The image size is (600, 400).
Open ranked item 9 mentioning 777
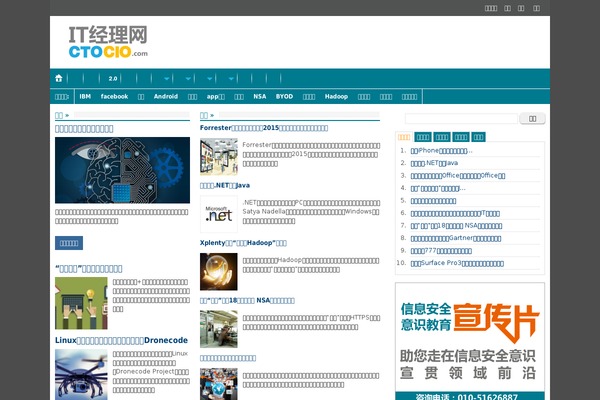tap(441, 251)
